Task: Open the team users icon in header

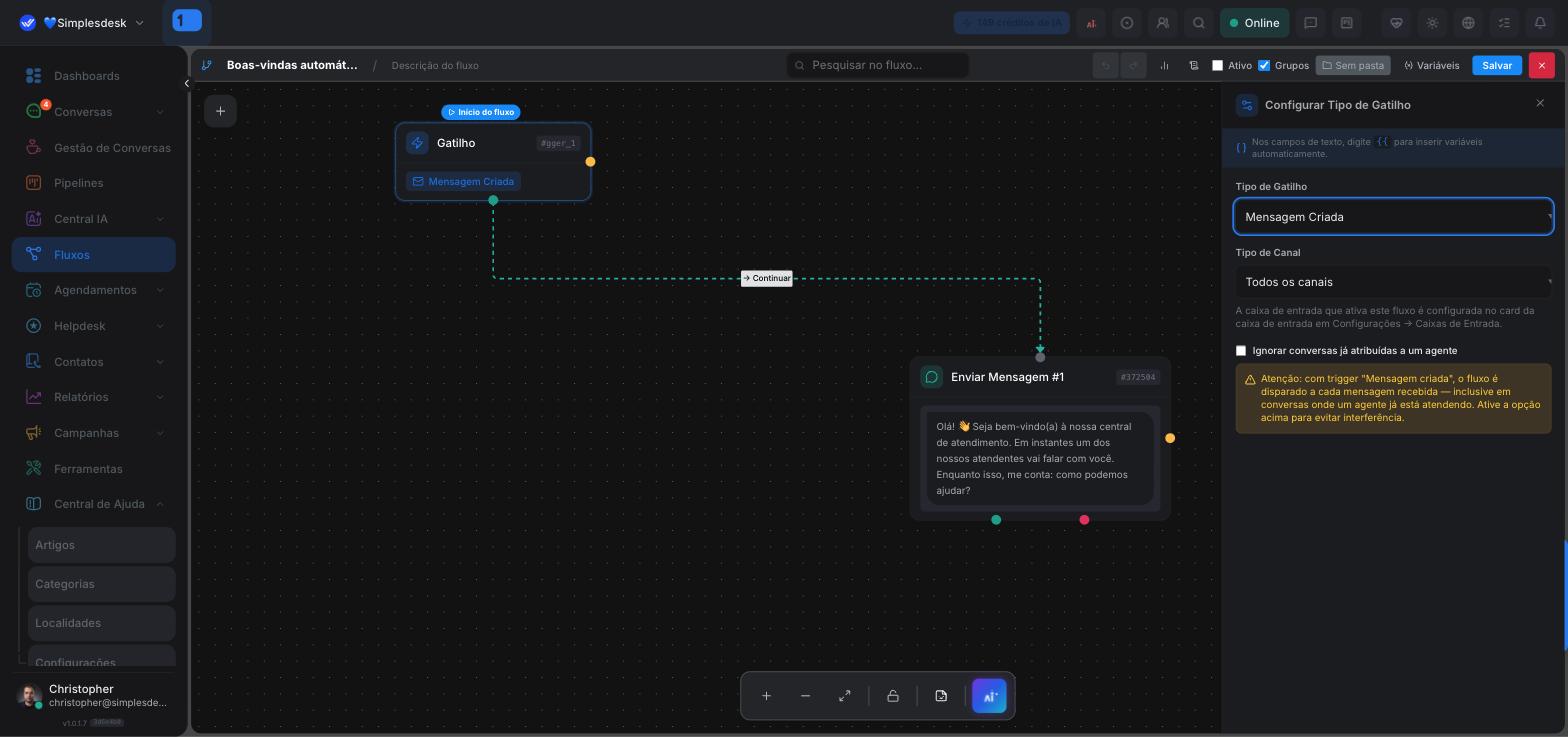Action: pyautogui.click(x=1162, y=23)
